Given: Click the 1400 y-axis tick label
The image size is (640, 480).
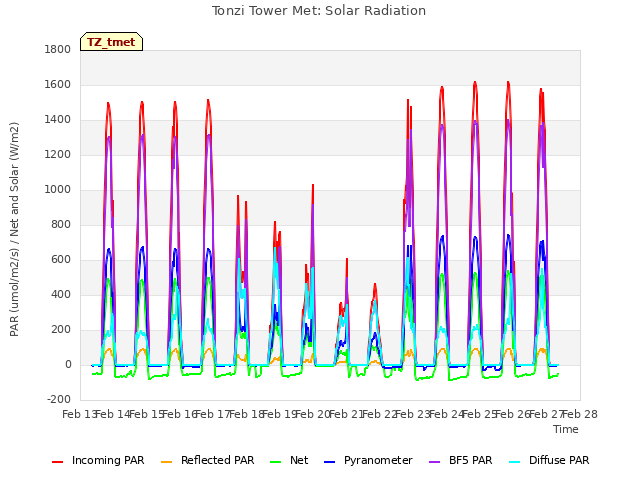Looking at the screenshot, I should click(58, 120).
